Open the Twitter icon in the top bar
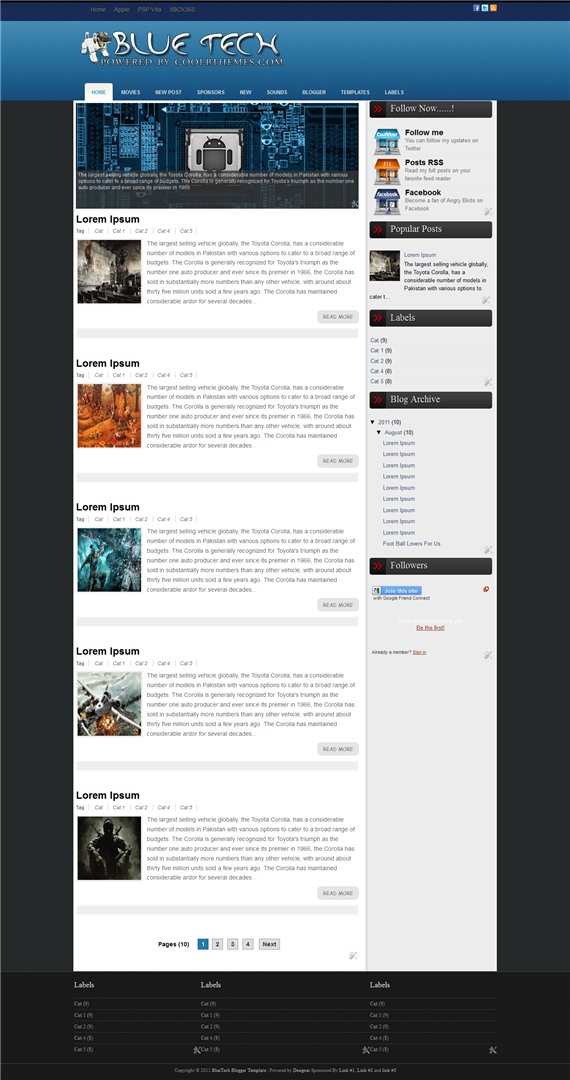570x1080 pixels. [485, 8]
